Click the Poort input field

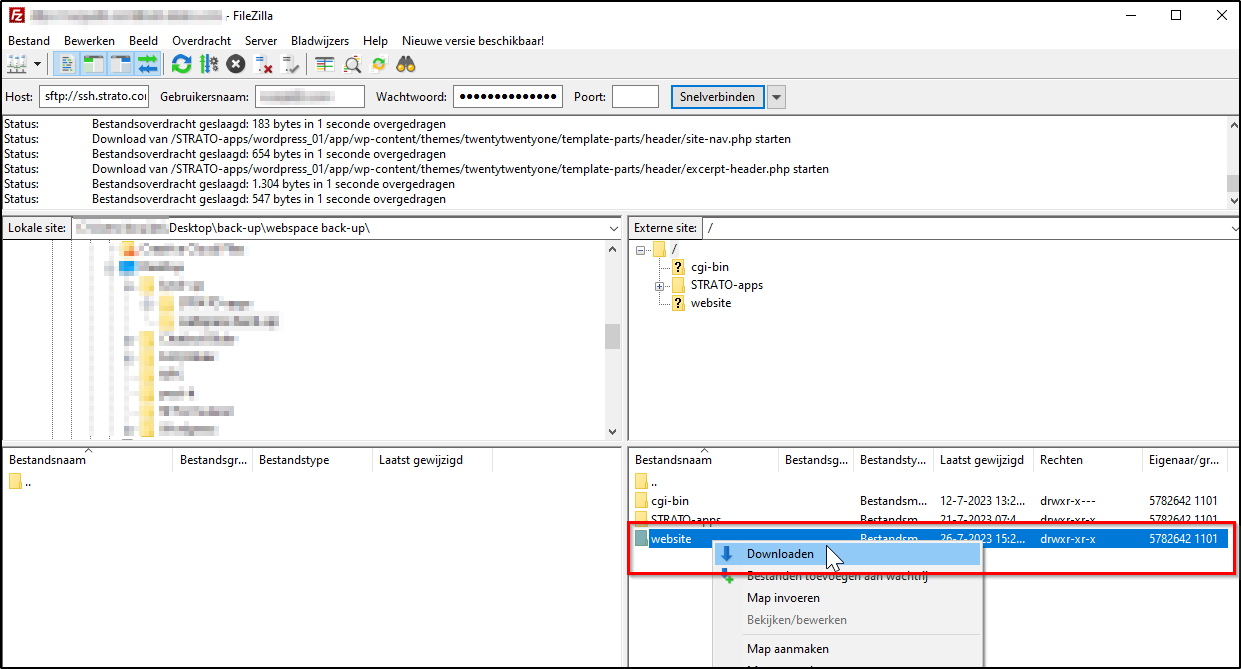coord(635,97)
